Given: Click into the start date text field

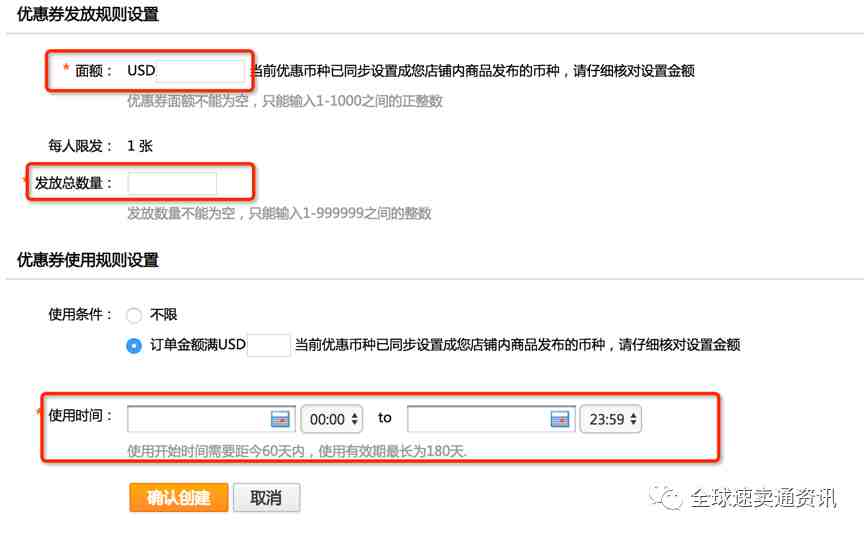Looking at the screenshot, I should [198, 419].
